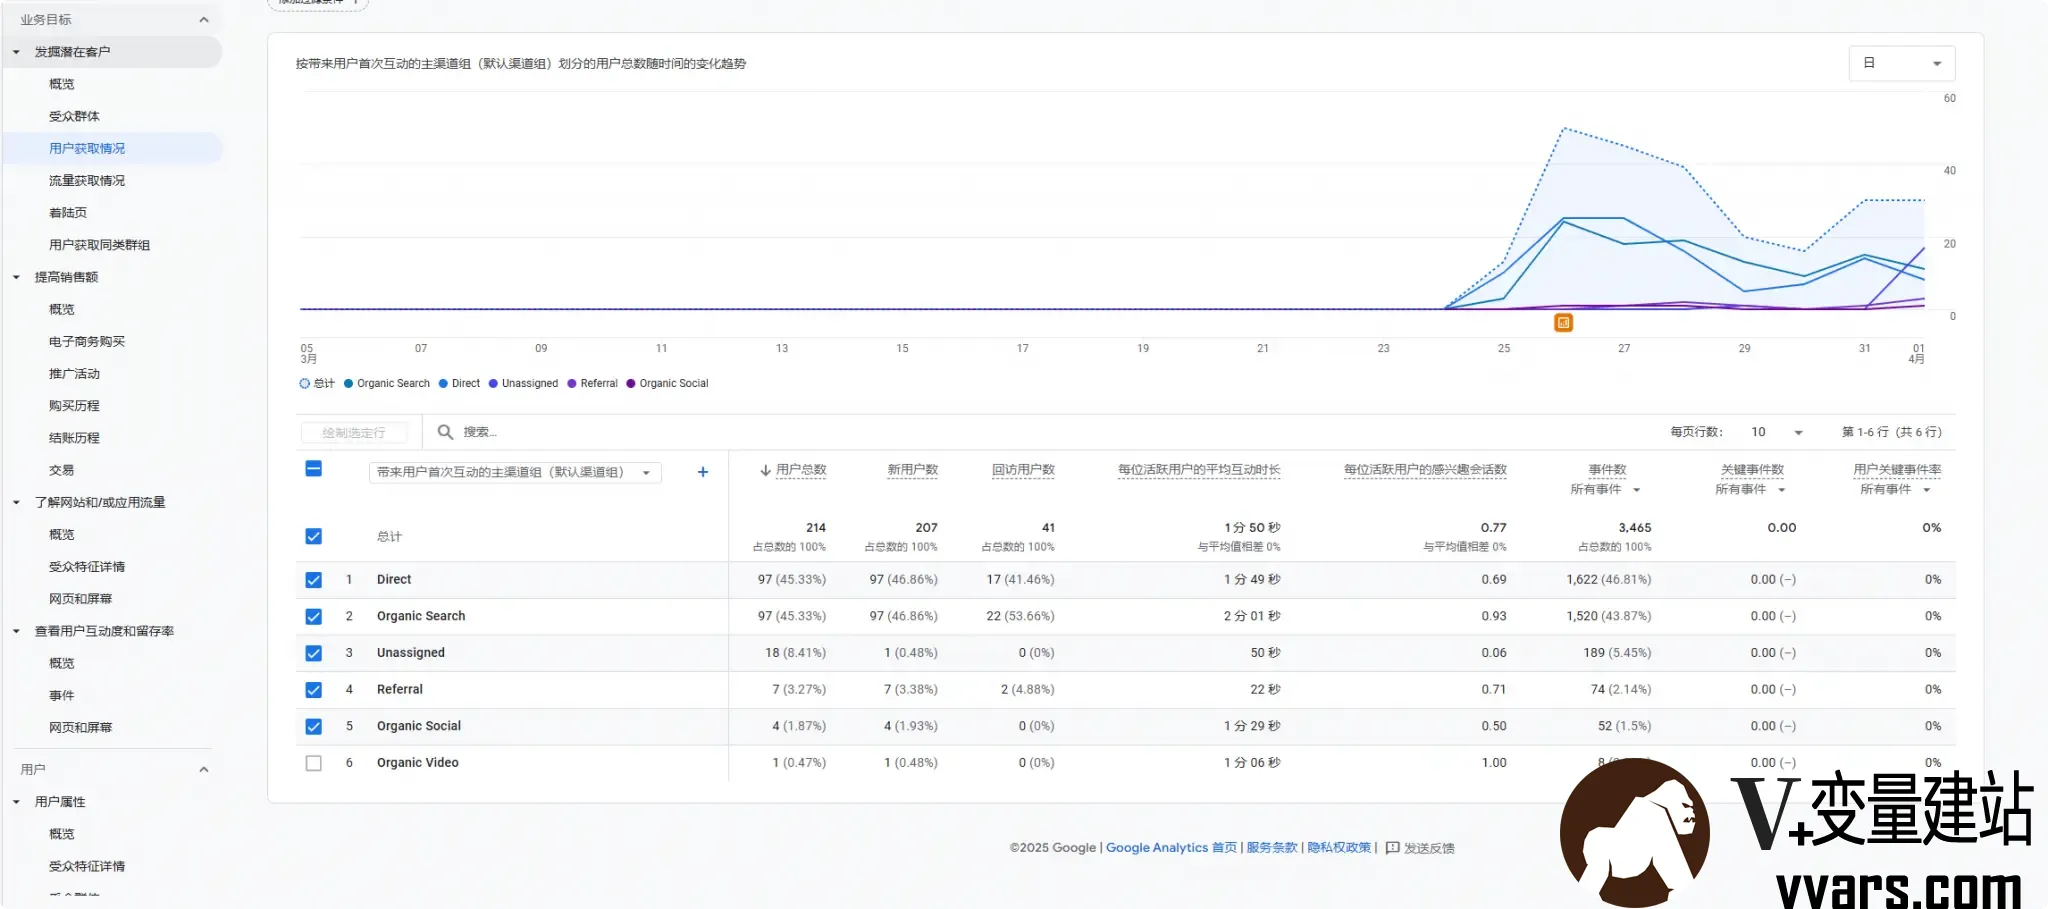Toggle Organic Search legend dot

(348, 383)
